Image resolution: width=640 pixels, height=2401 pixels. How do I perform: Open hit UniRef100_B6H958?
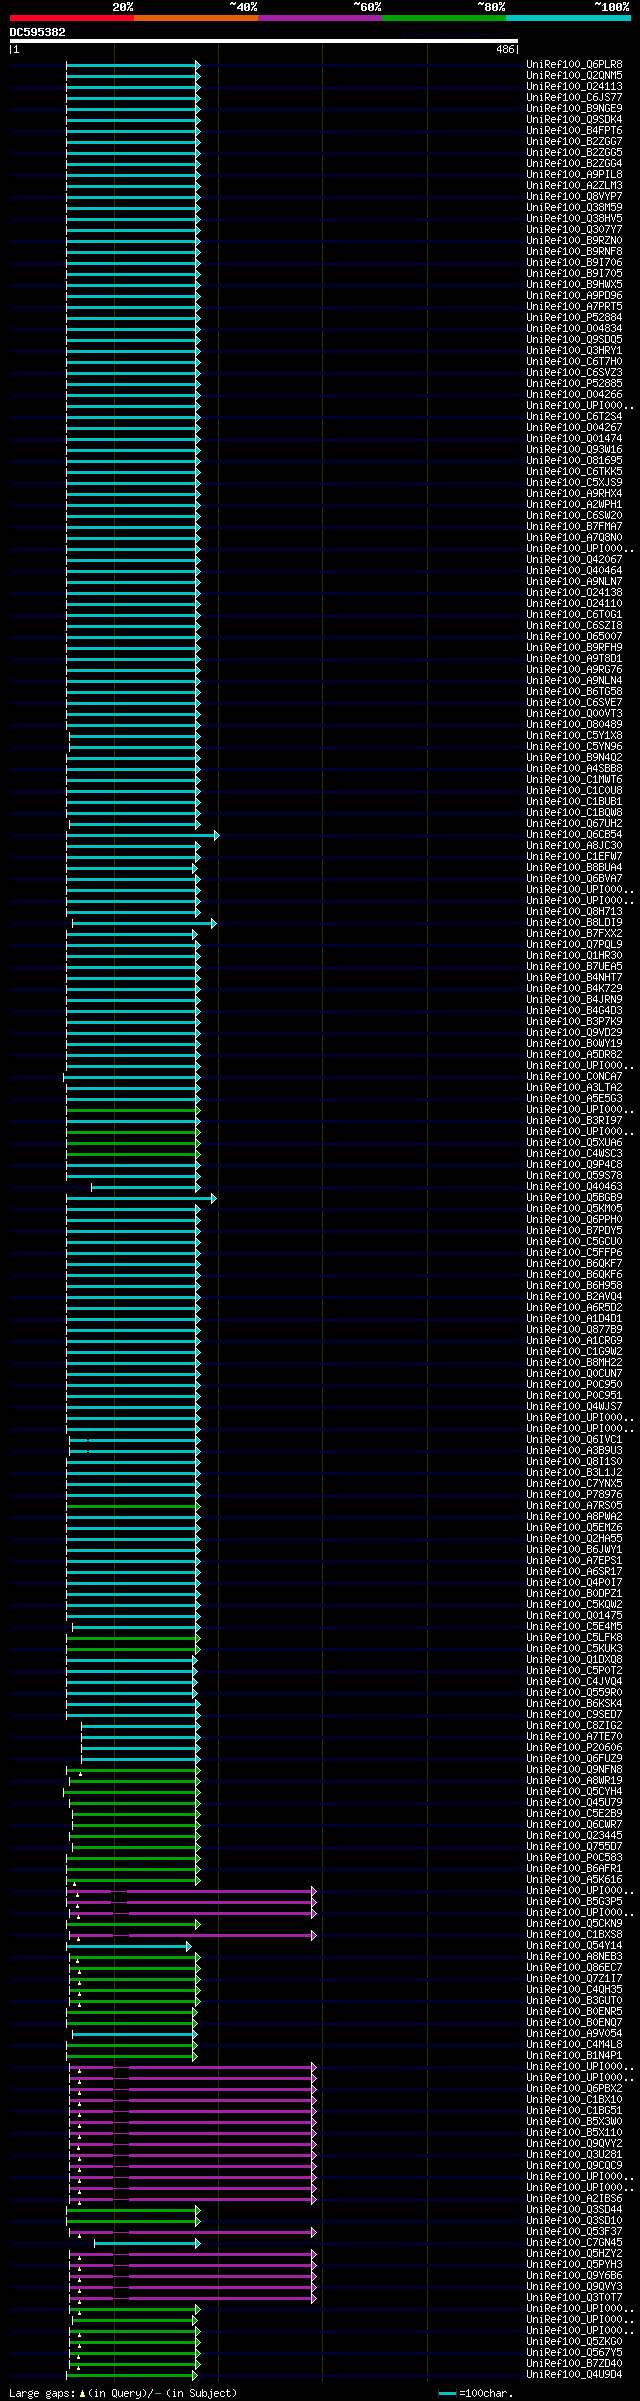[x=574, y=1286]
